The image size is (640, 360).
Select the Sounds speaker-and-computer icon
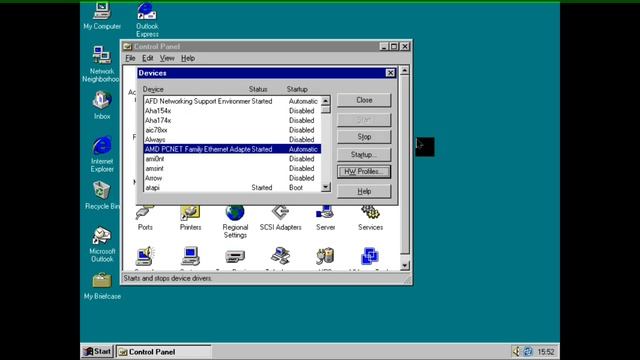pyautogui.click(x=145, y=257)
